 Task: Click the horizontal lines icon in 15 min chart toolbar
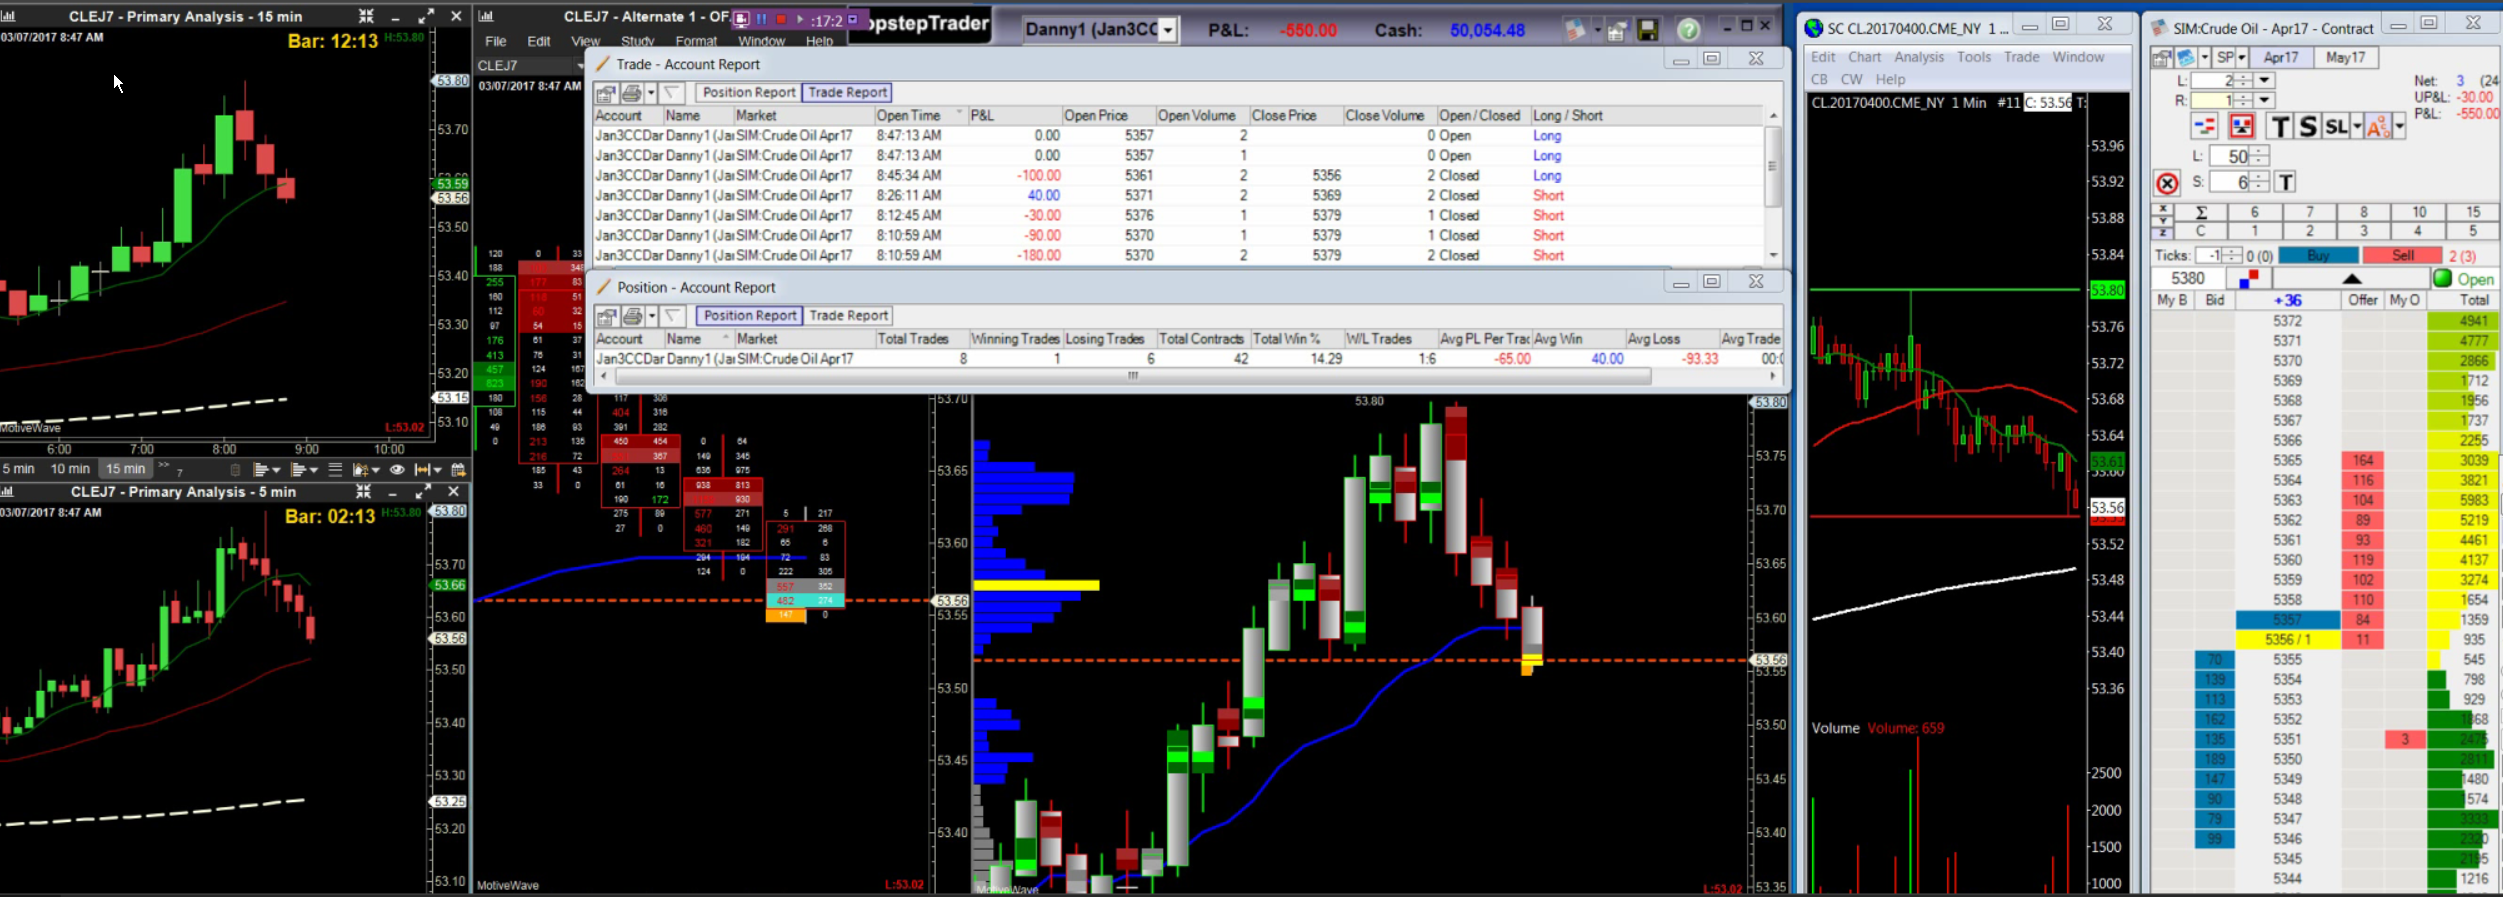(x=335, y=469)
